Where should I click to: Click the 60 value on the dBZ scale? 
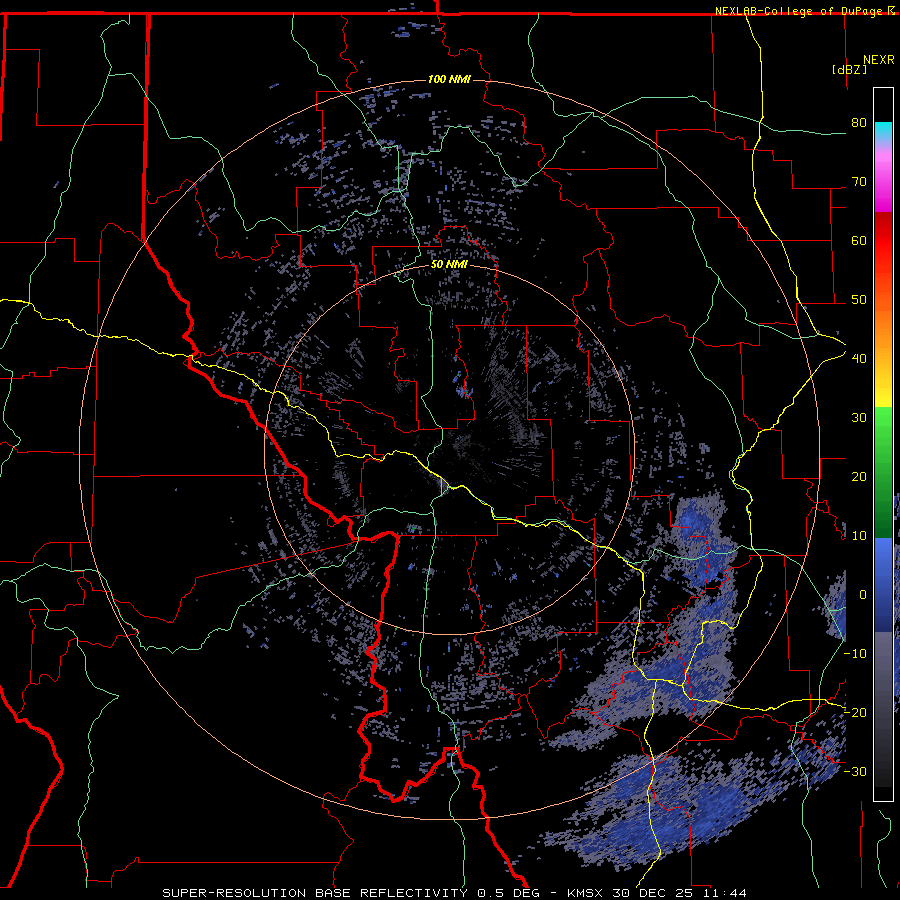859,240
